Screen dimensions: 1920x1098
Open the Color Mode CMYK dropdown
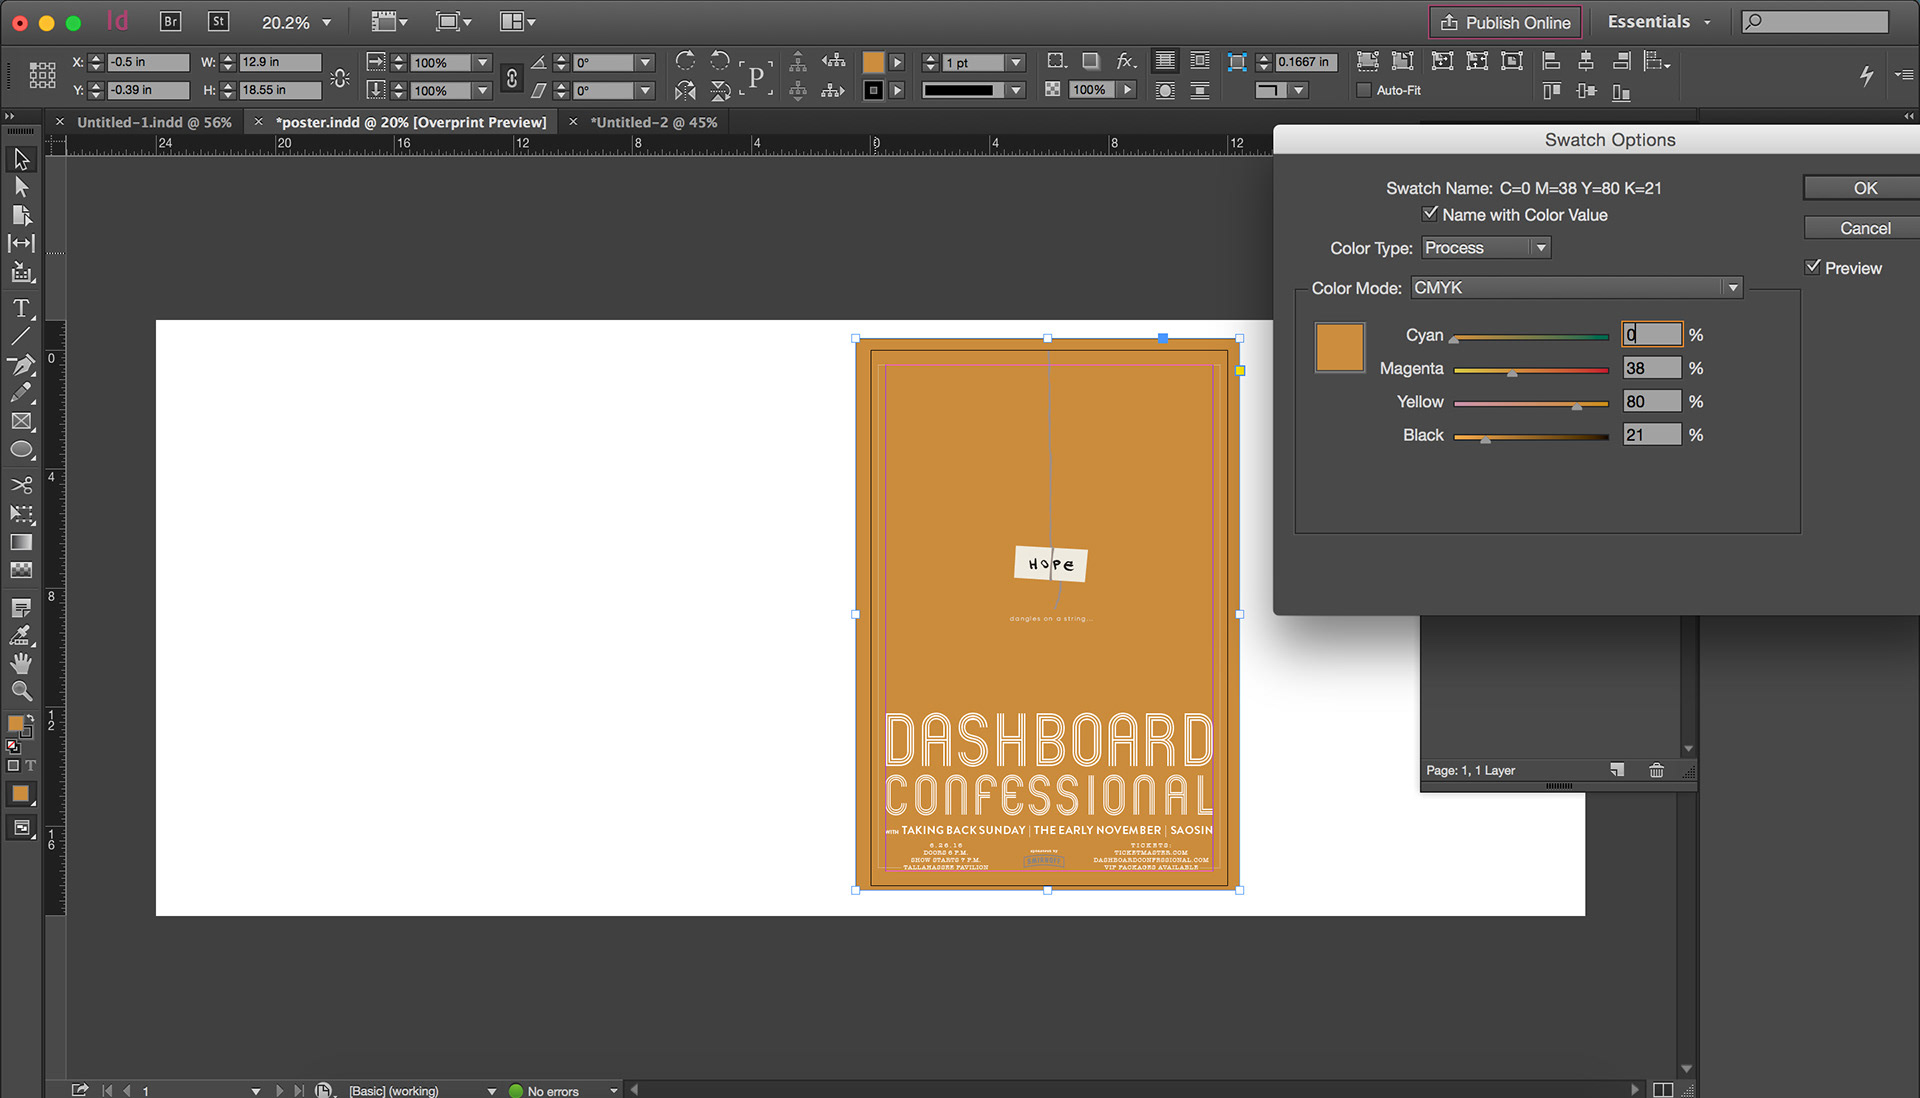pos(1577,288)
